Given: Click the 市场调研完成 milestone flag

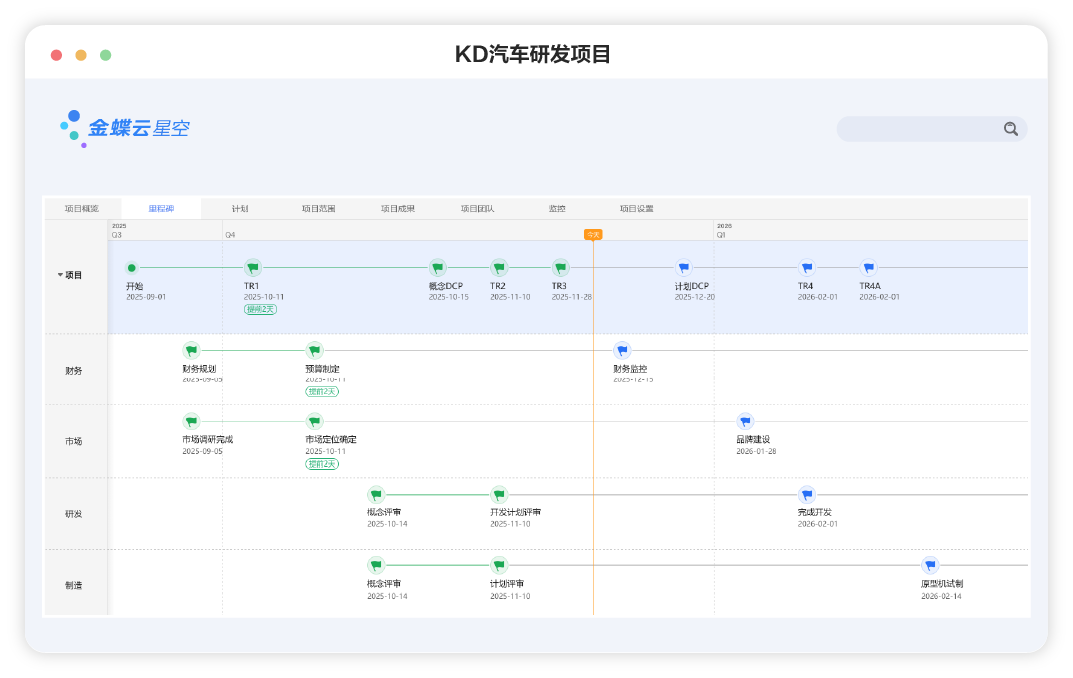Looking at the screenshot, I should pyautogui.click(x=190, y=420).
